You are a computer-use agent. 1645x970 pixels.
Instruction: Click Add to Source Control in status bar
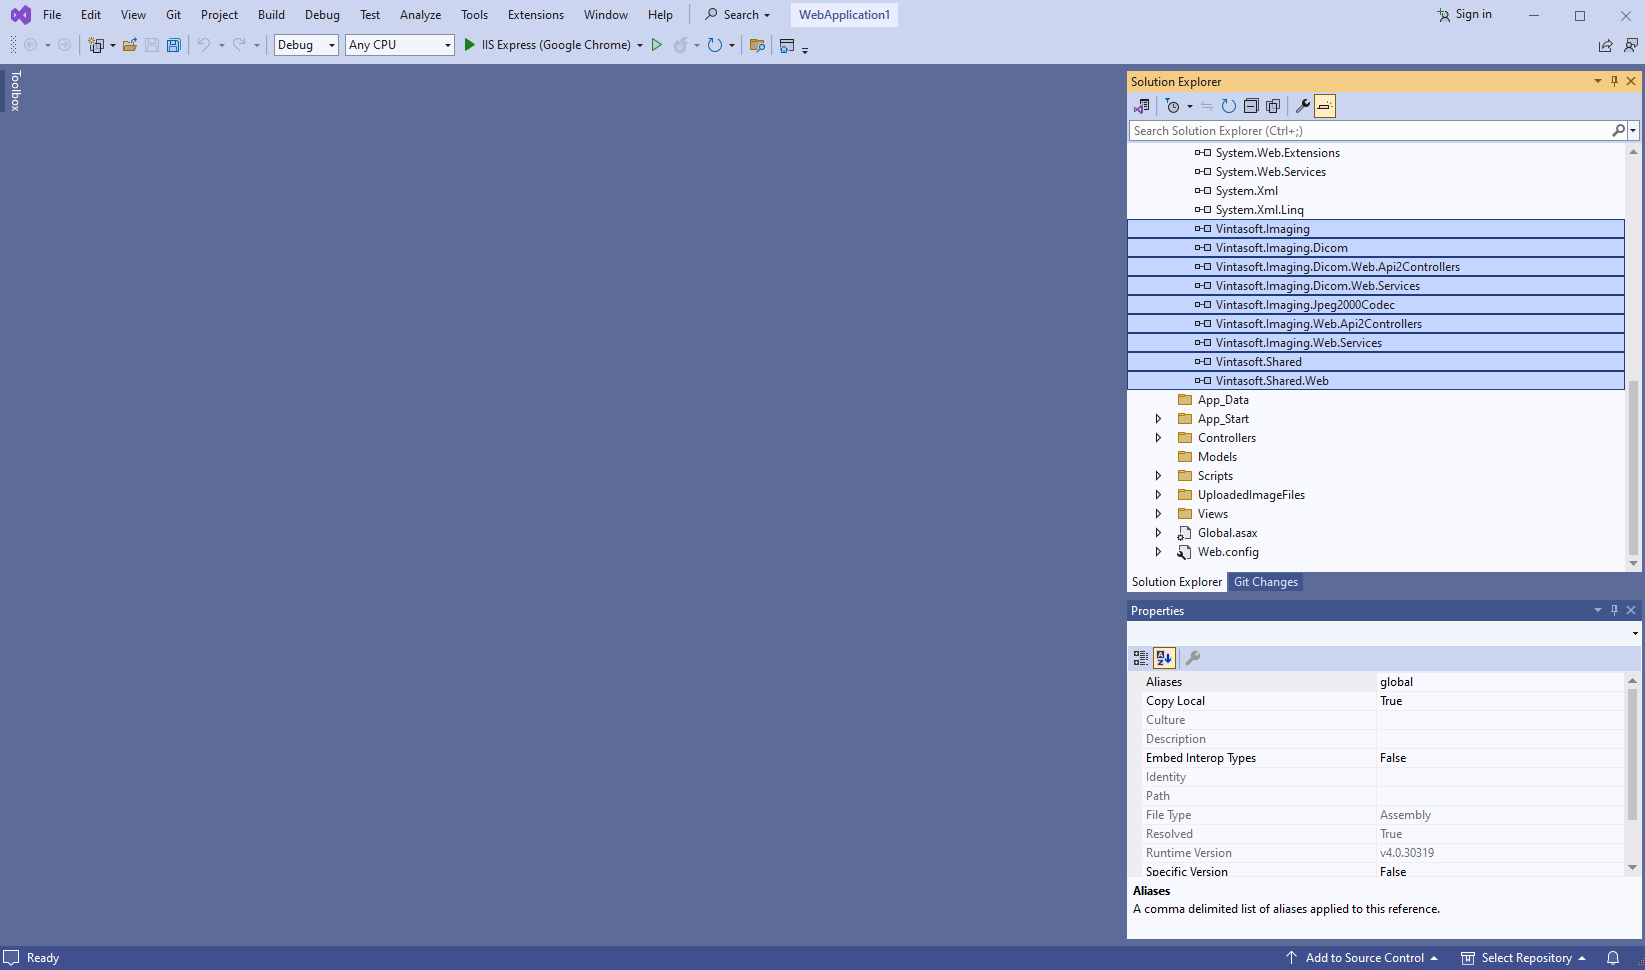point(1362,958)
